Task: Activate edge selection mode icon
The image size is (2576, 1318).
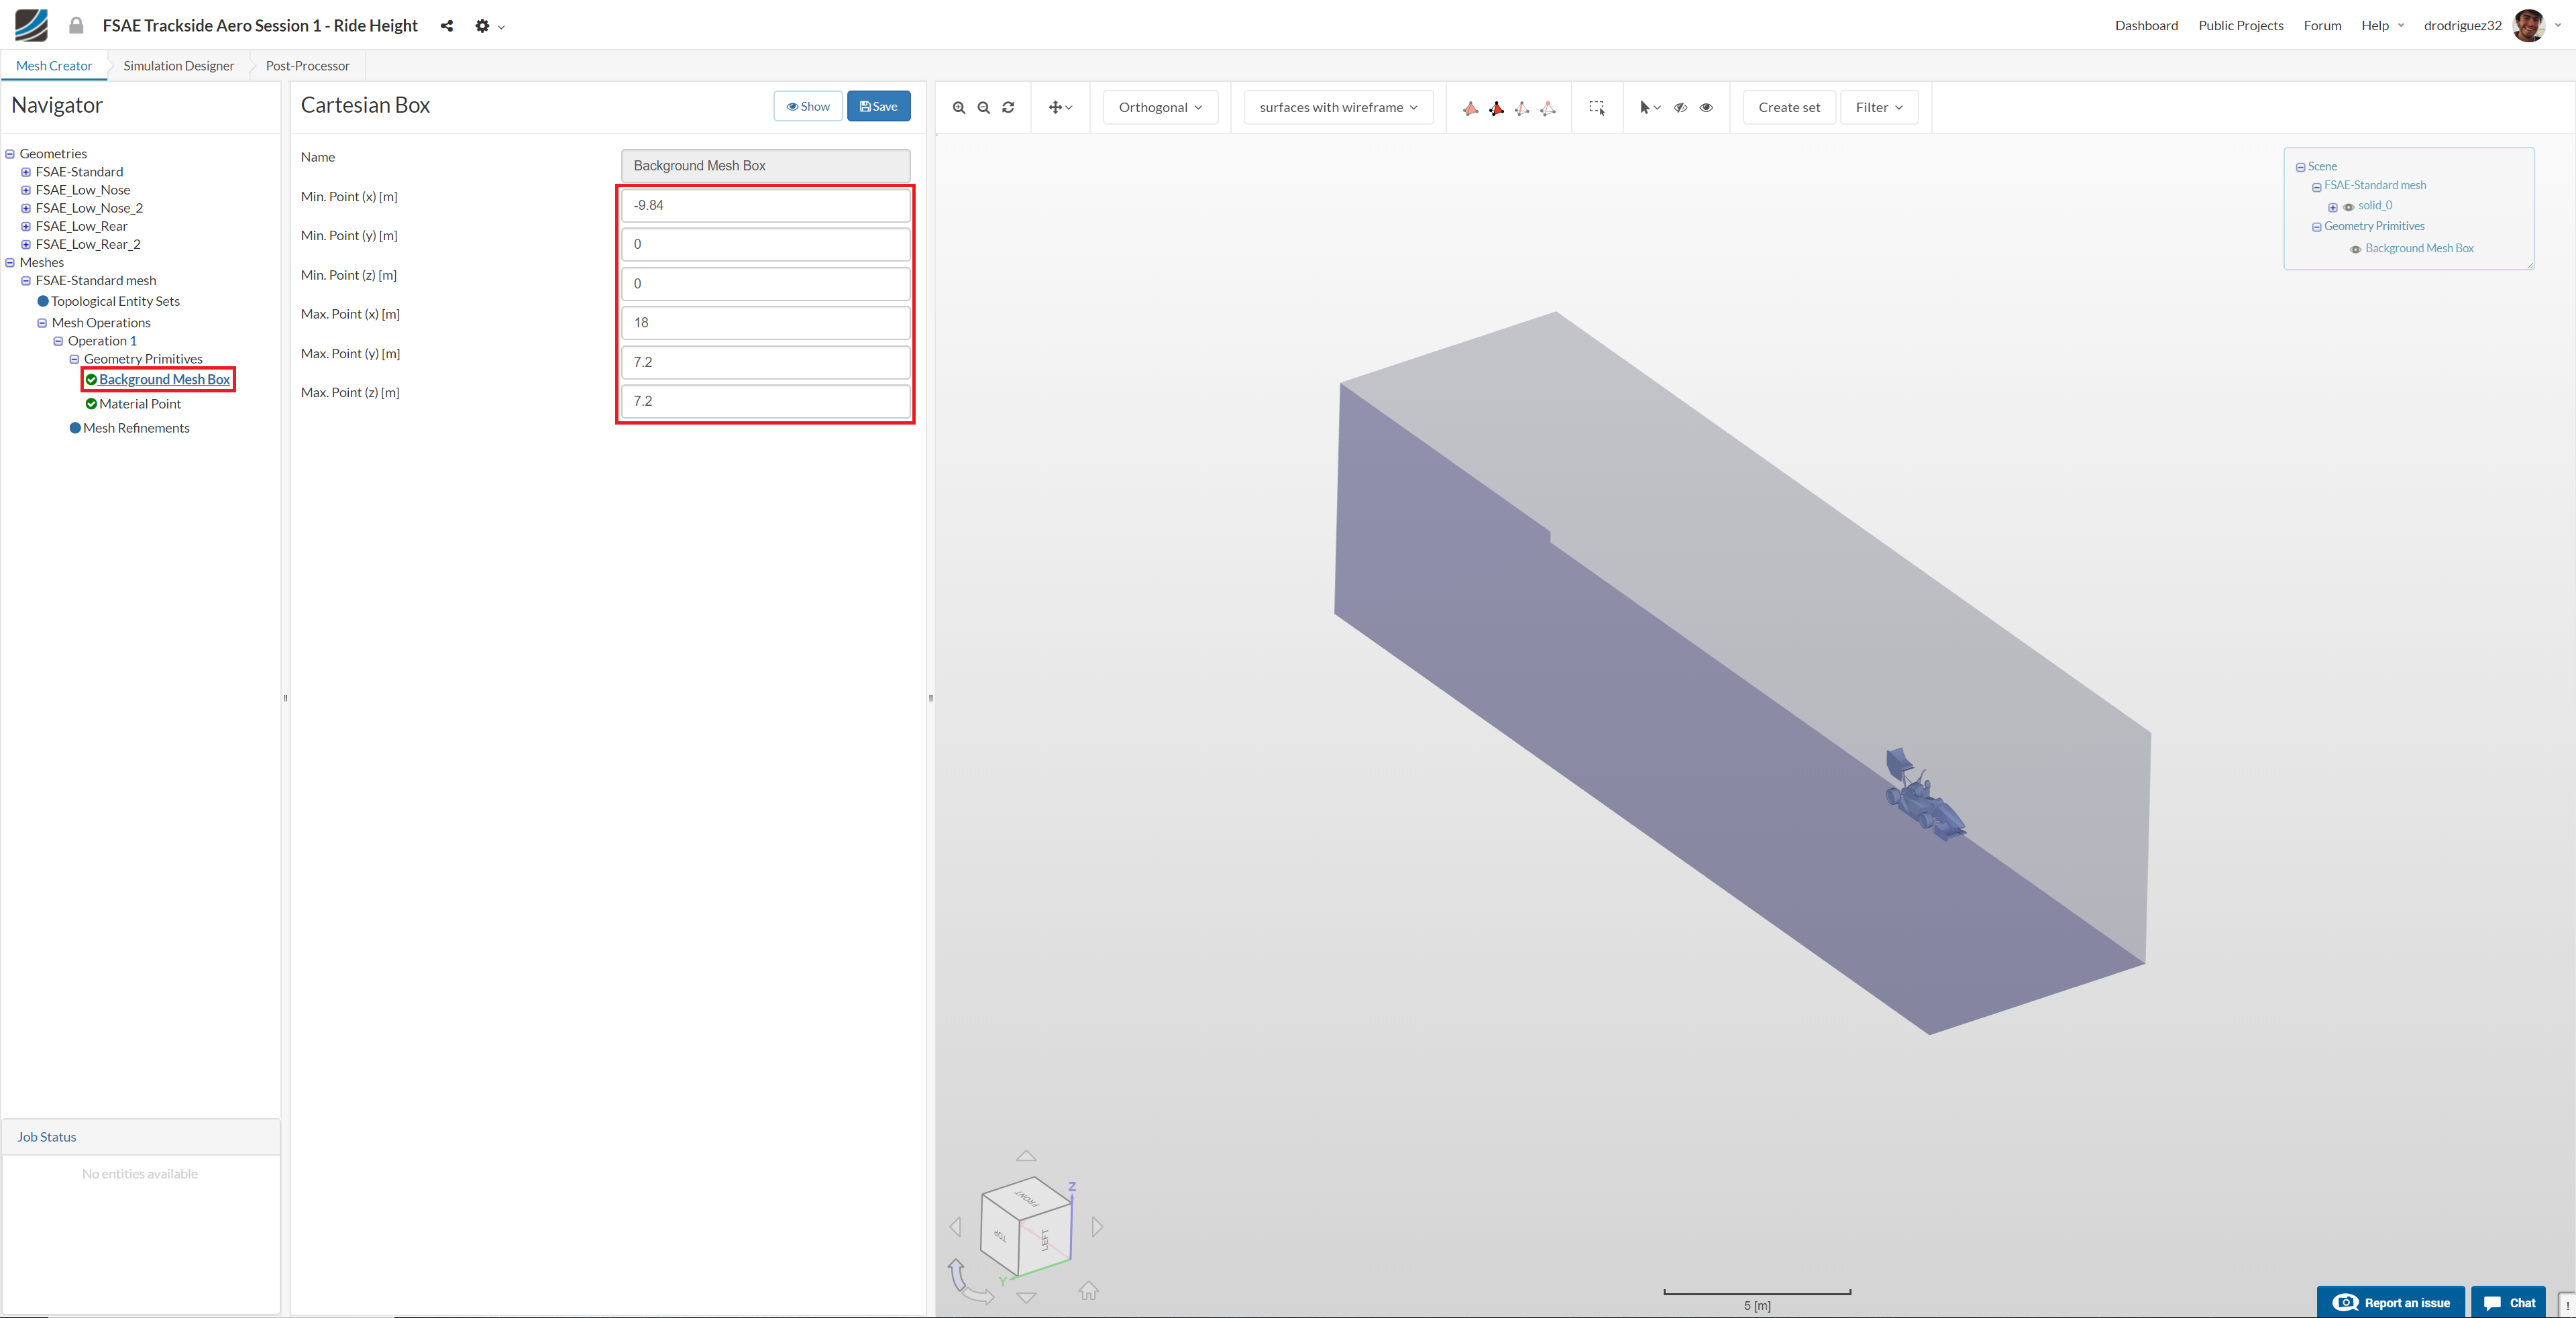Action: (x=1522, y=108)
